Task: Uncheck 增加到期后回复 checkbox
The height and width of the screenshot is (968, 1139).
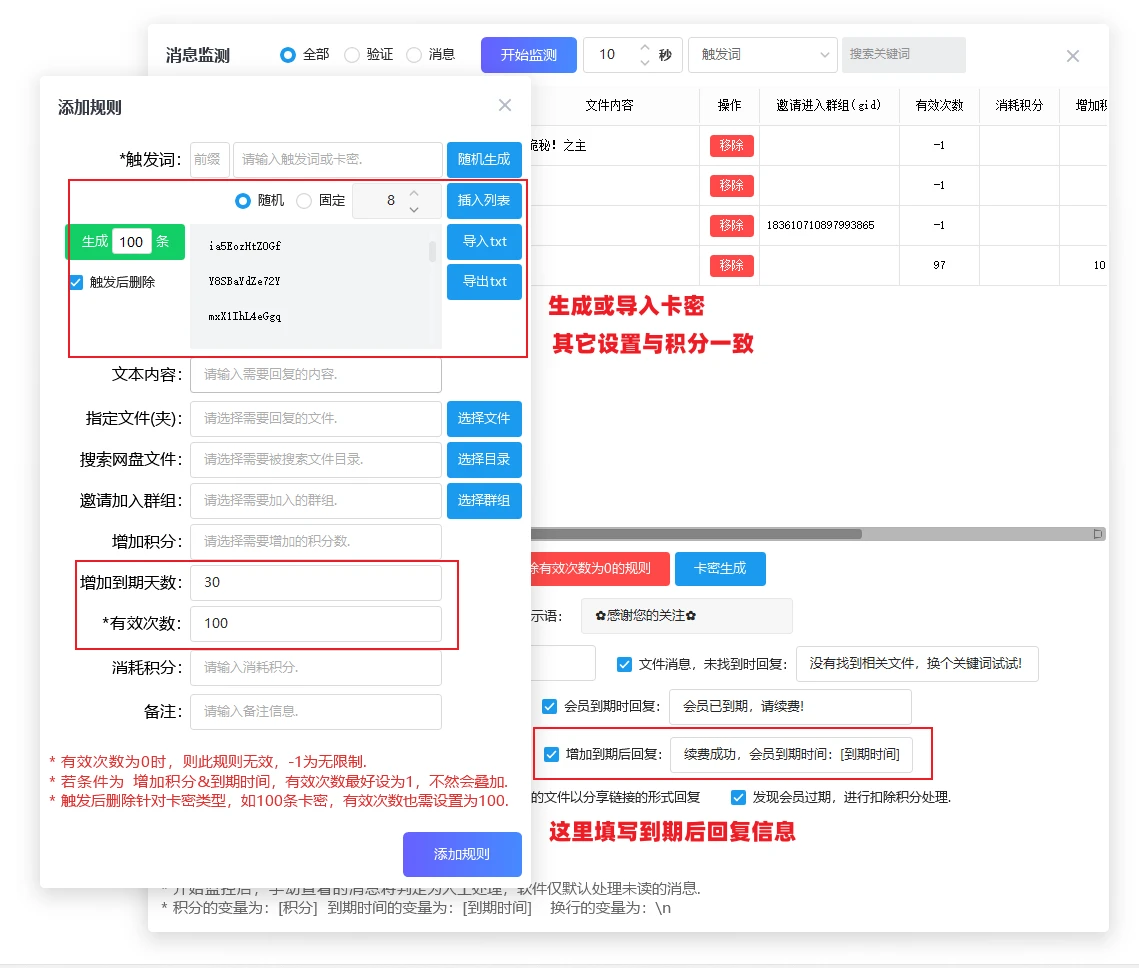Action: 551,755
